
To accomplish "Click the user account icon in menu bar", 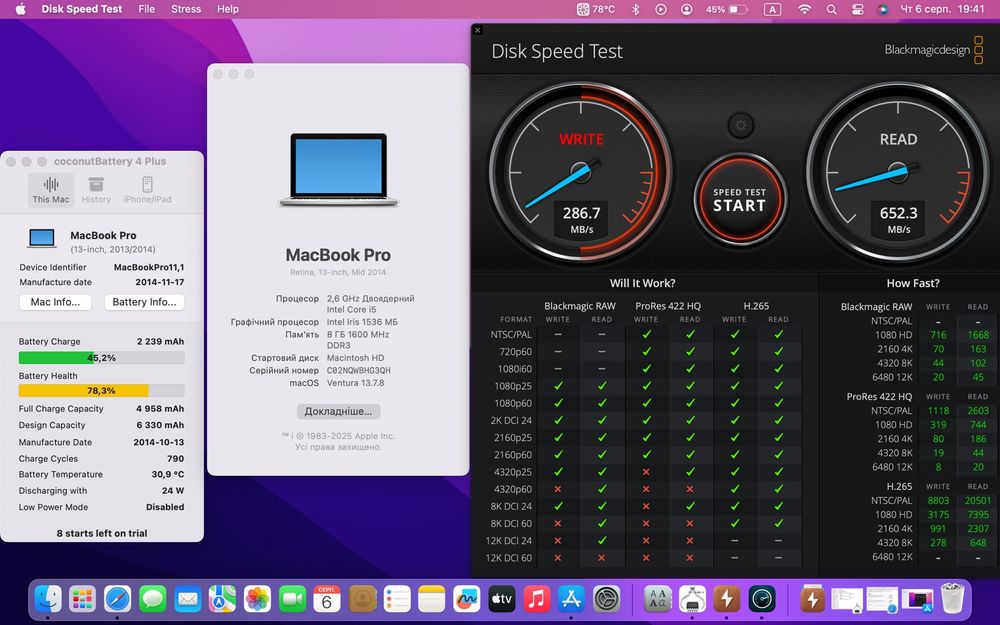I will [686, 9].
